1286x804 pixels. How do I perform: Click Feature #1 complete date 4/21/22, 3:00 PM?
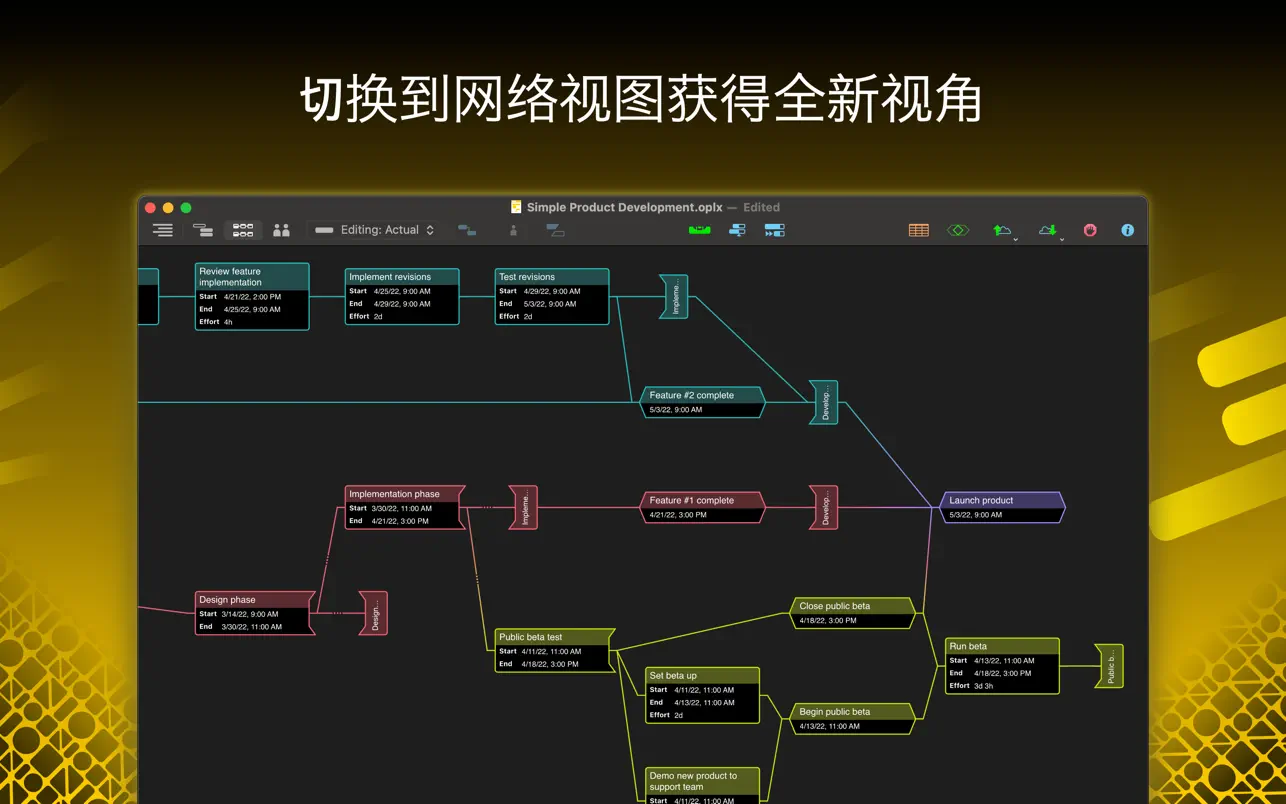coord(678,515)
